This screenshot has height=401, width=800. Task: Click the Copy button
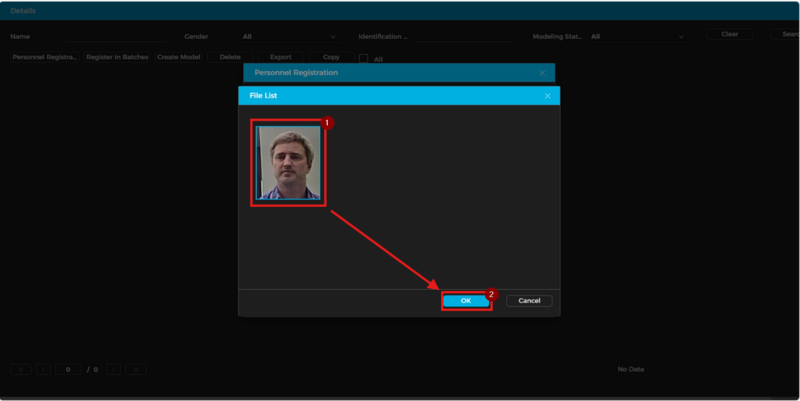tap(331, 58)
